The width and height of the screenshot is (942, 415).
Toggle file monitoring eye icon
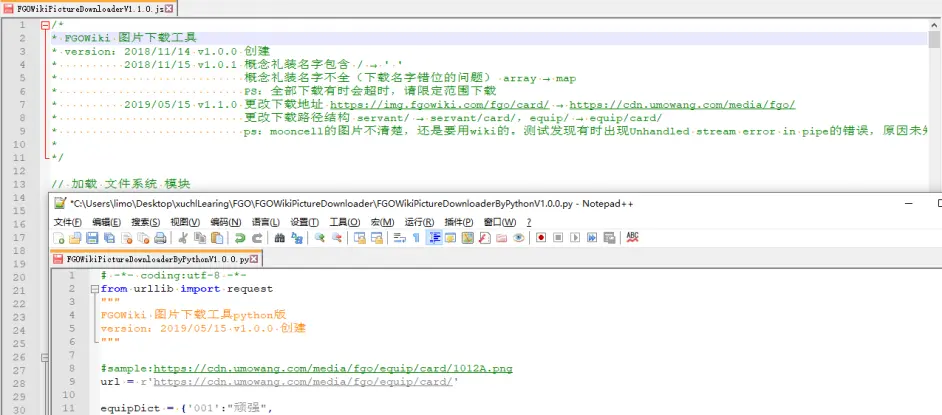(x=518, y=238)
